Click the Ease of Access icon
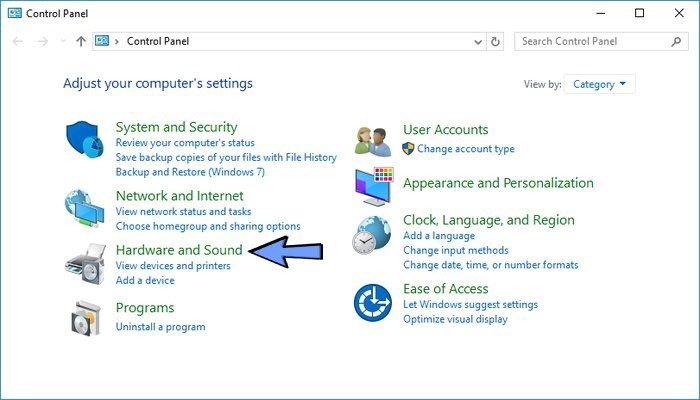 point(374,303)
